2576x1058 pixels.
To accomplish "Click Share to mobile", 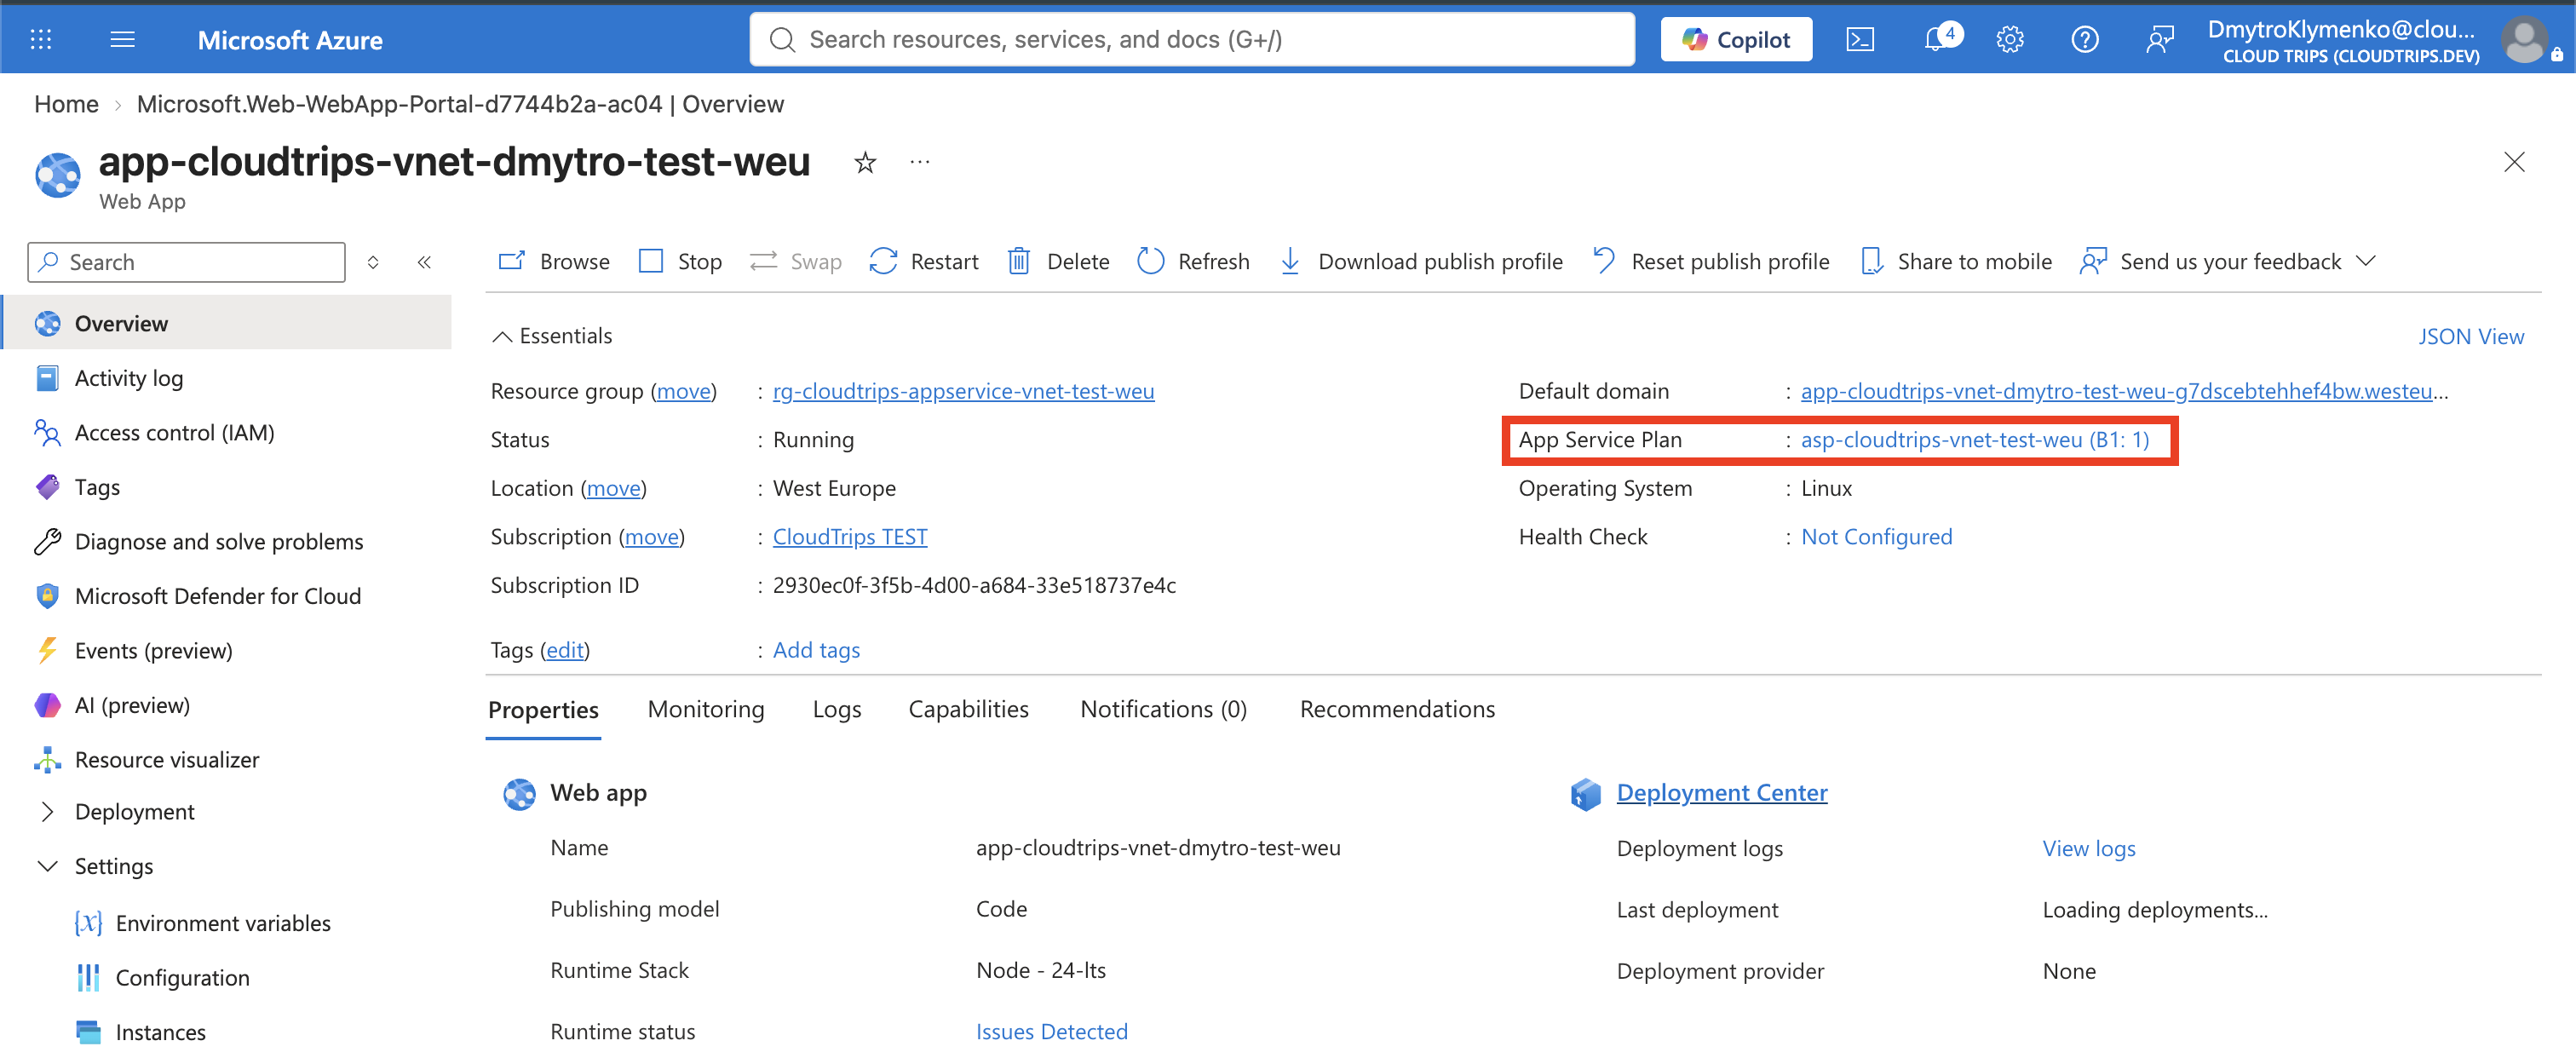I will tap(1956, 261).
